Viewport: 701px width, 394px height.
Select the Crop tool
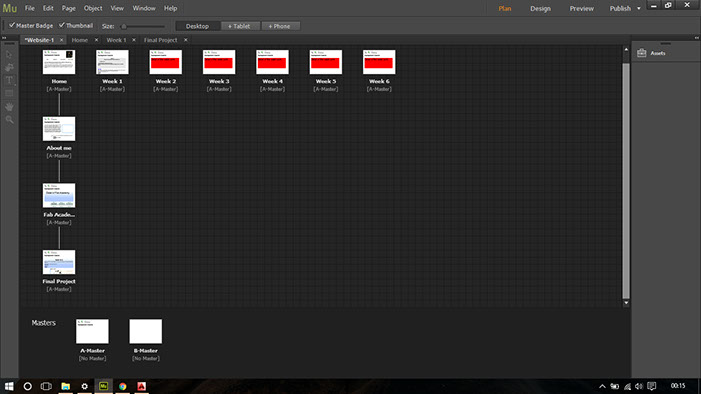(9, 68)
